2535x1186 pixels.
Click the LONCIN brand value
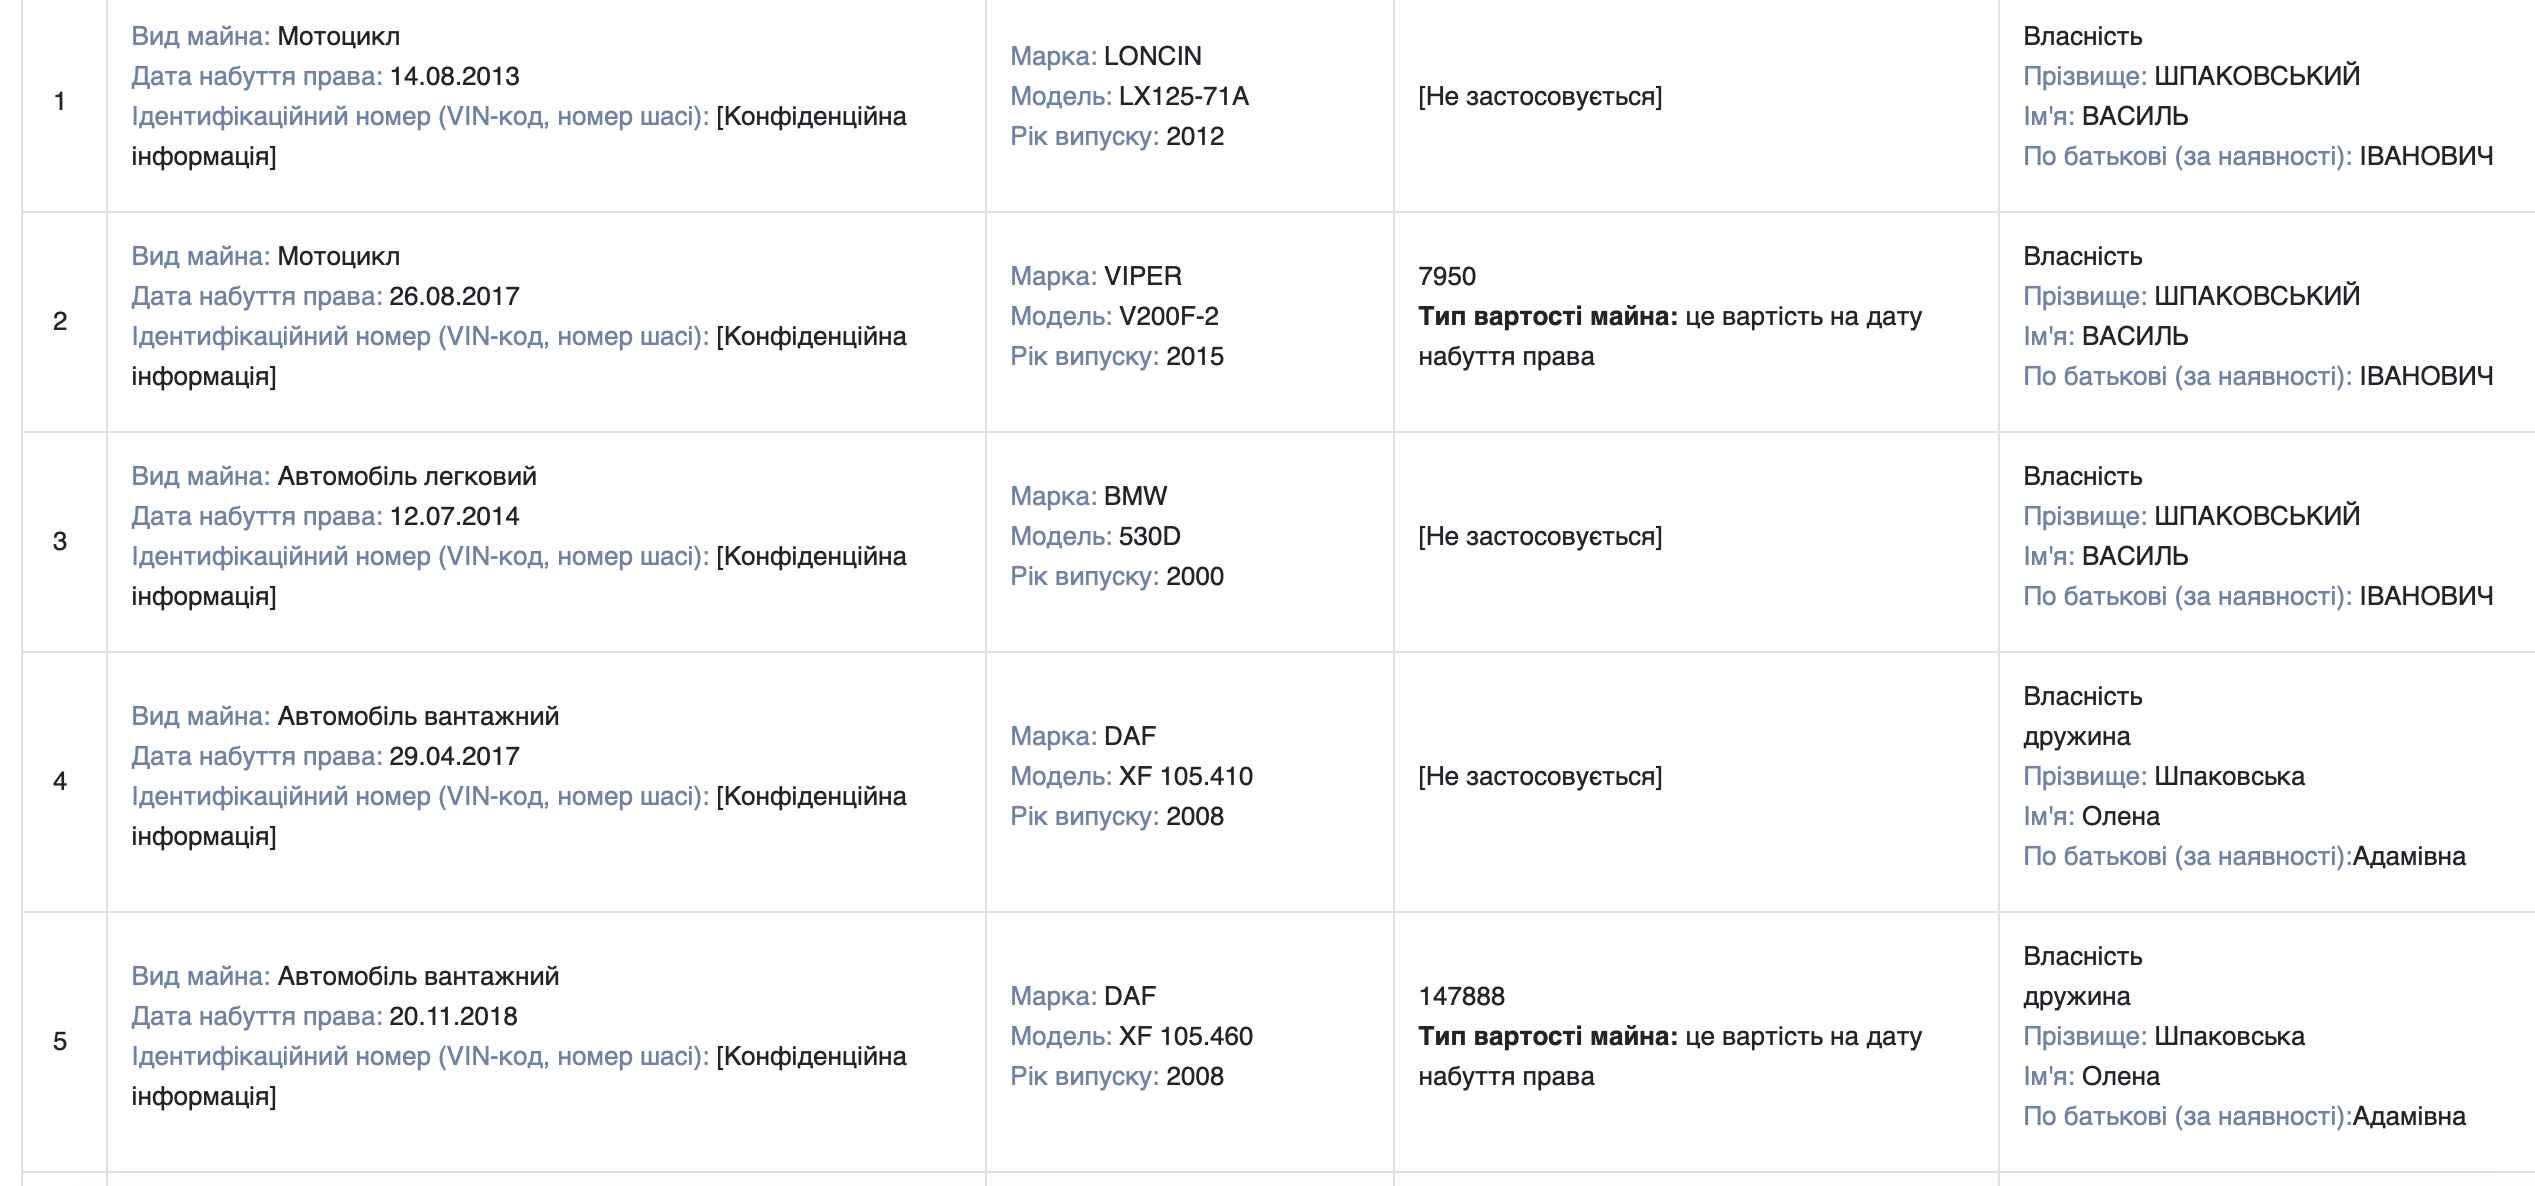1153,56
